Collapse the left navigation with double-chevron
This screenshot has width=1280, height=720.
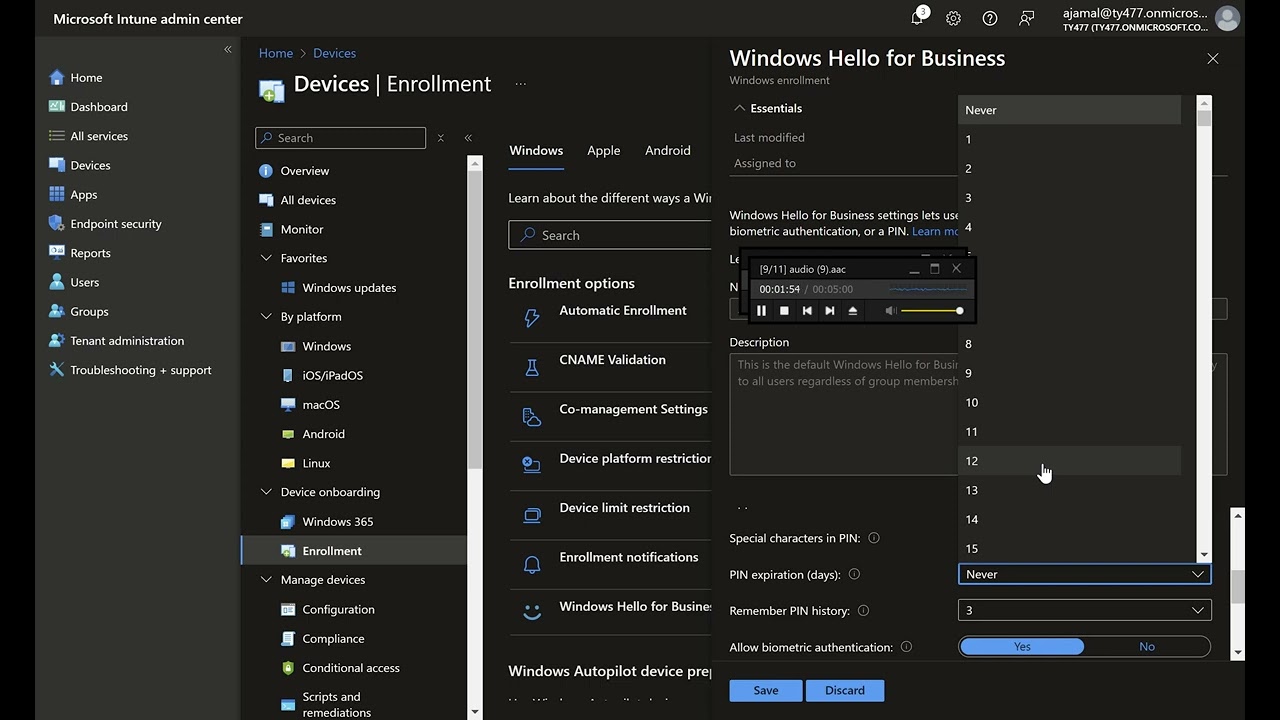(x=228, y=49)
